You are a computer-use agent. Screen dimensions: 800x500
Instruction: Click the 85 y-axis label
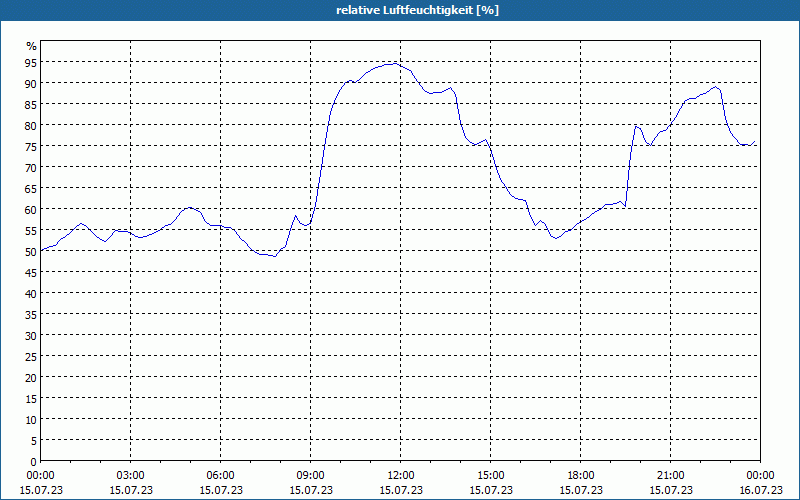31,104
